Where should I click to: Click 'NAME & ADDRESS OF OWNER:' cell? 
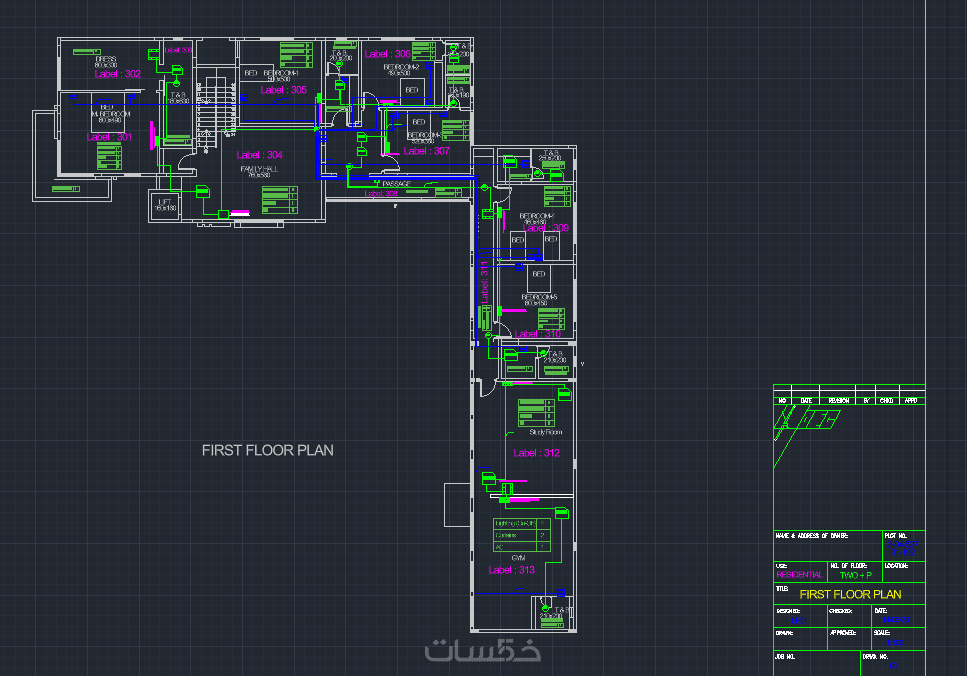[x=828, y=546]
